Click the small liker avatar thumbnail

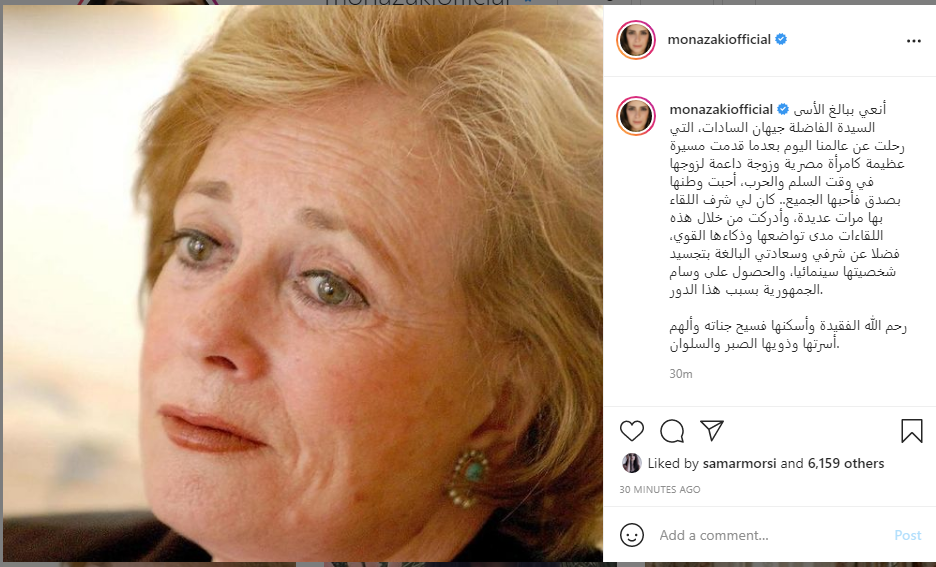(632, 463)
